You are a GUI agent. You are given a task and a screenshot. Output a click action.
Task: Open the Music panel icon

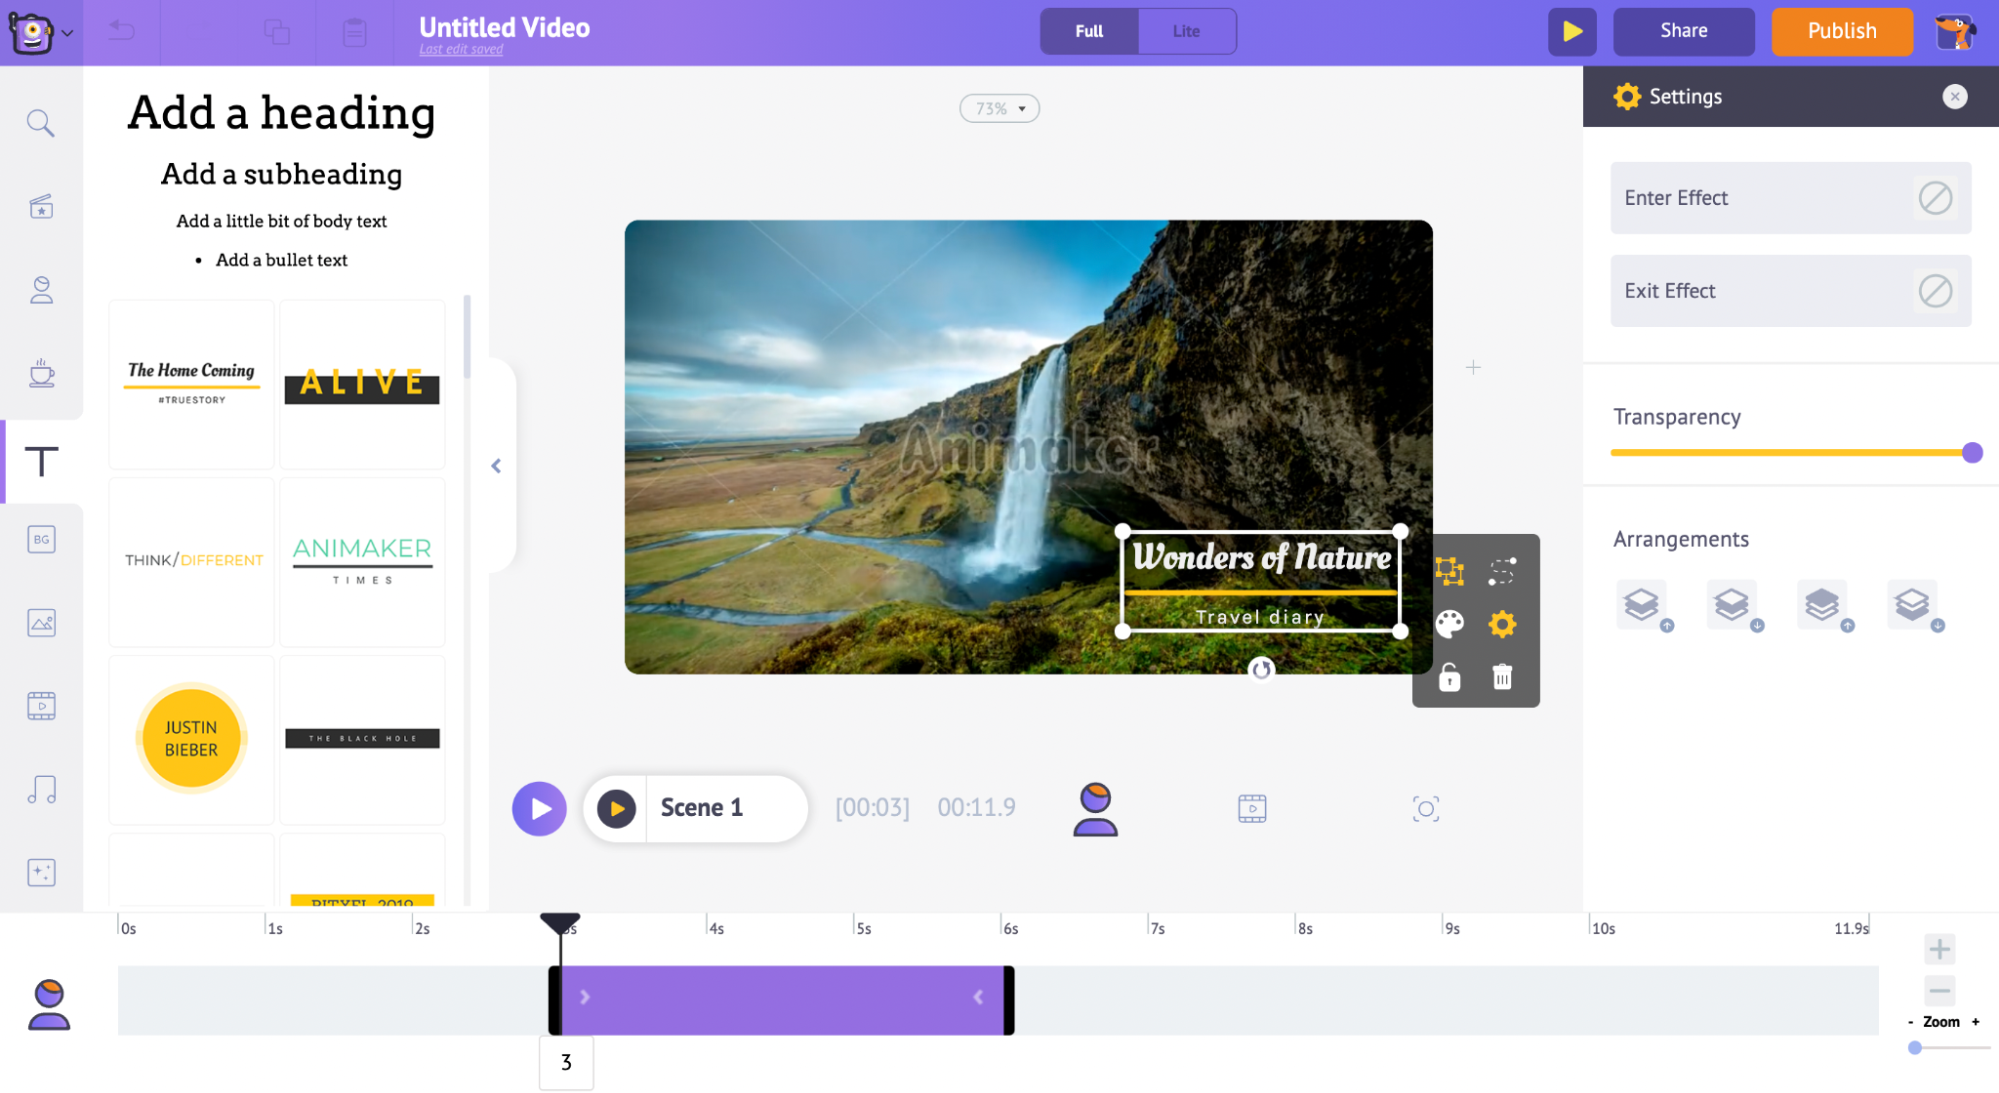coord(40,789)
